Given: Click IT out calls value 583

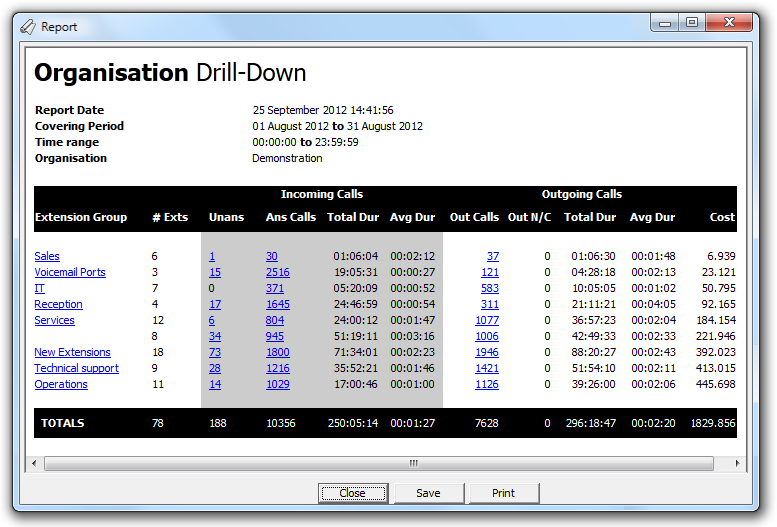Looking at the screenshot, I should (x=490, y=288).
